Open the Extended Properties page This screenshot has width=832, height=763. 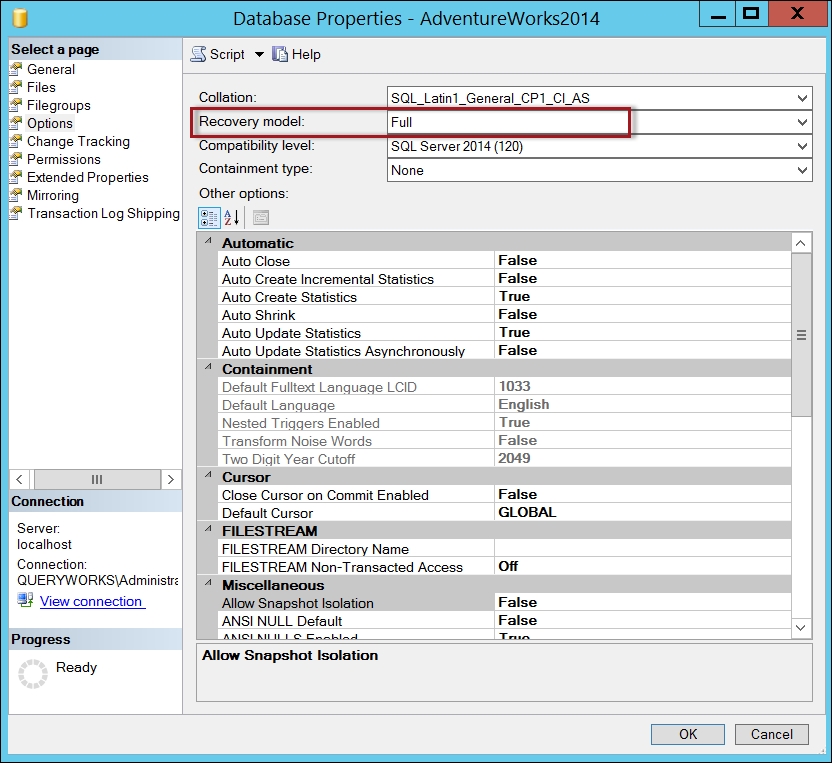(88, 177)
